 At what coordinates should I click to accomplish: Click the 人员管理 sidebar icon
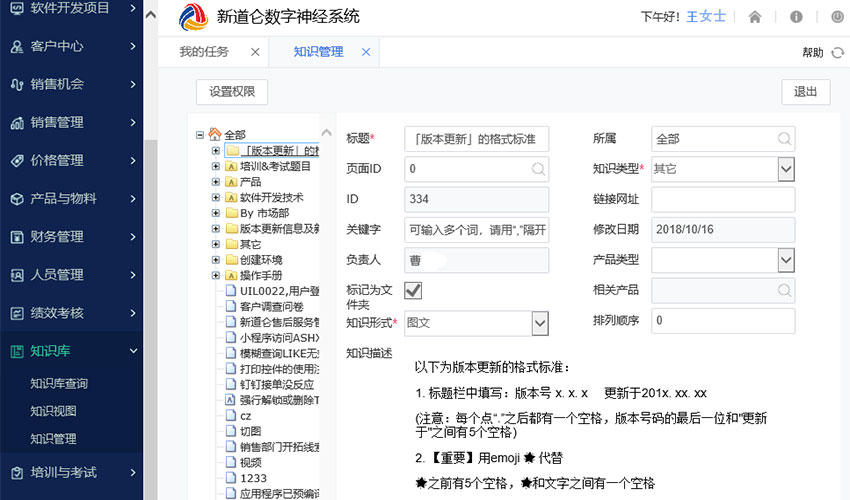point(17,275)
